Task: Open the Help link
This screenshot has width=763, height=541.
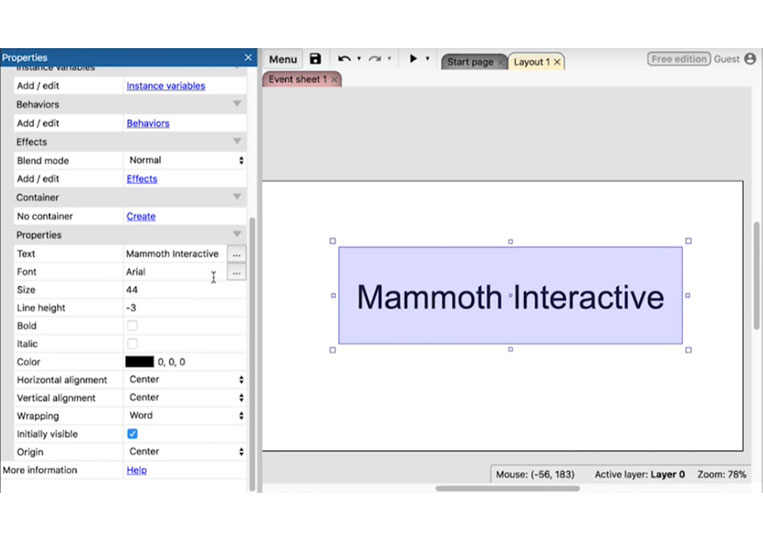Action: [x=137, y=470]
